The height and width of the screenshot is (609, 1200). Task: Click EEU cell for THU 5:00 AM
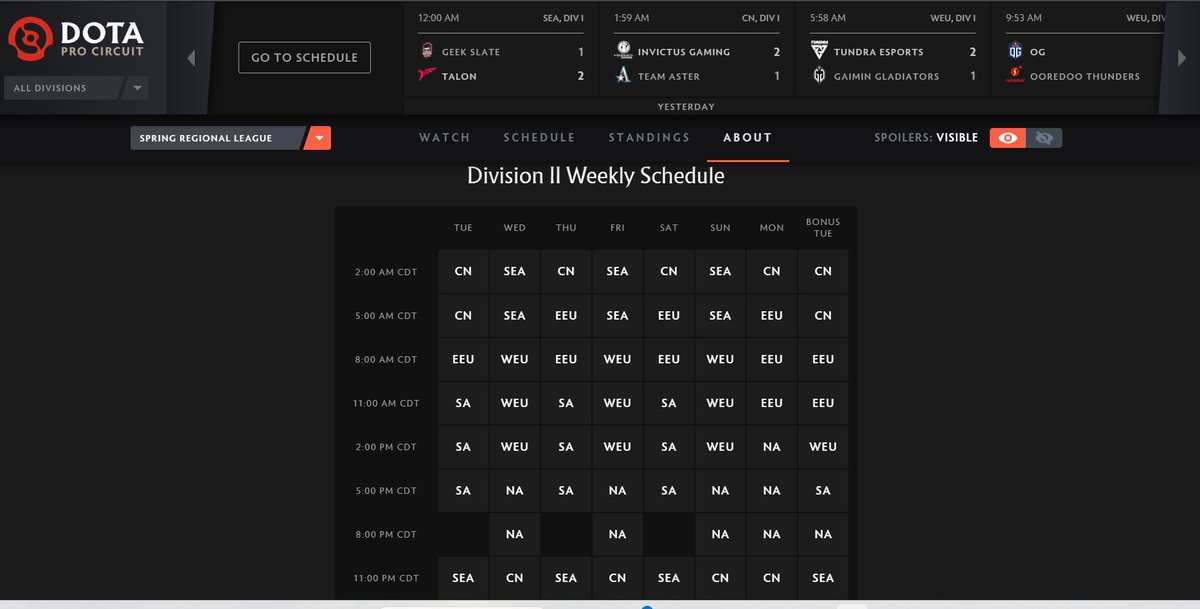pos(566,315)
